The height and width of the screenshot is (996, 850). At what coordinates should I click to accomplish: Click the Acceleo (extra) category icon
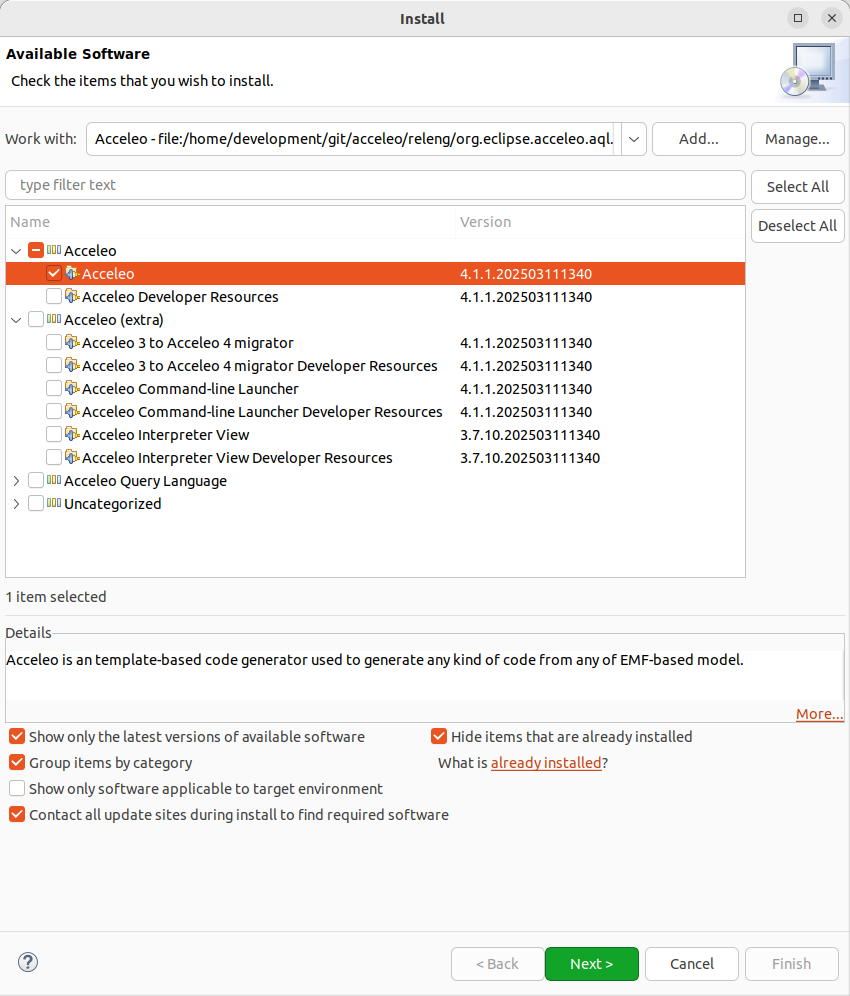(x=54, y=320)
